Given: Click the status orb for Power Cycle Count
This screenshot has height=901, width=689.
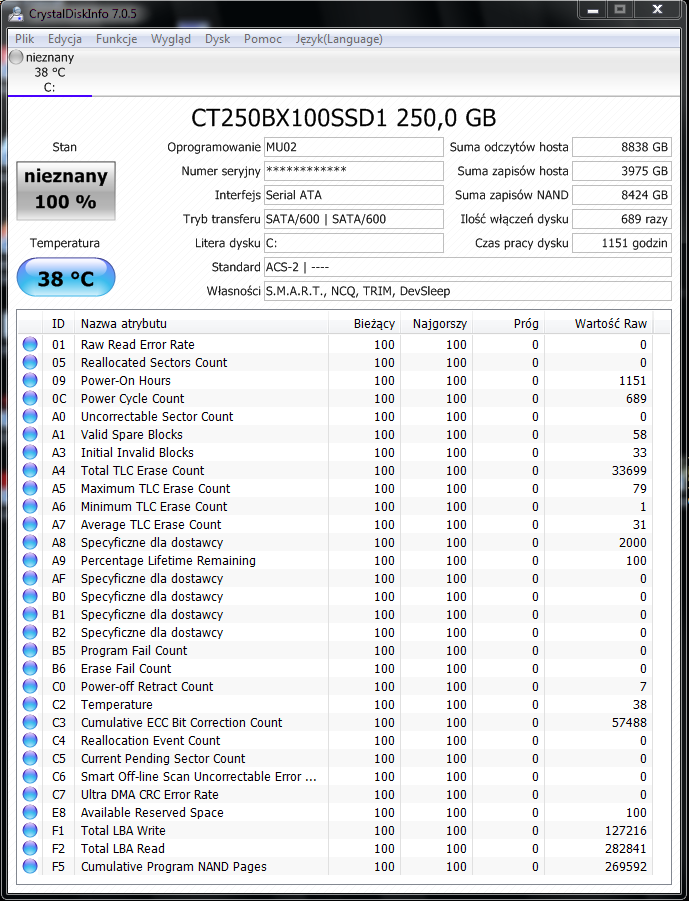Looking at the screenshot, I should 30,398.
